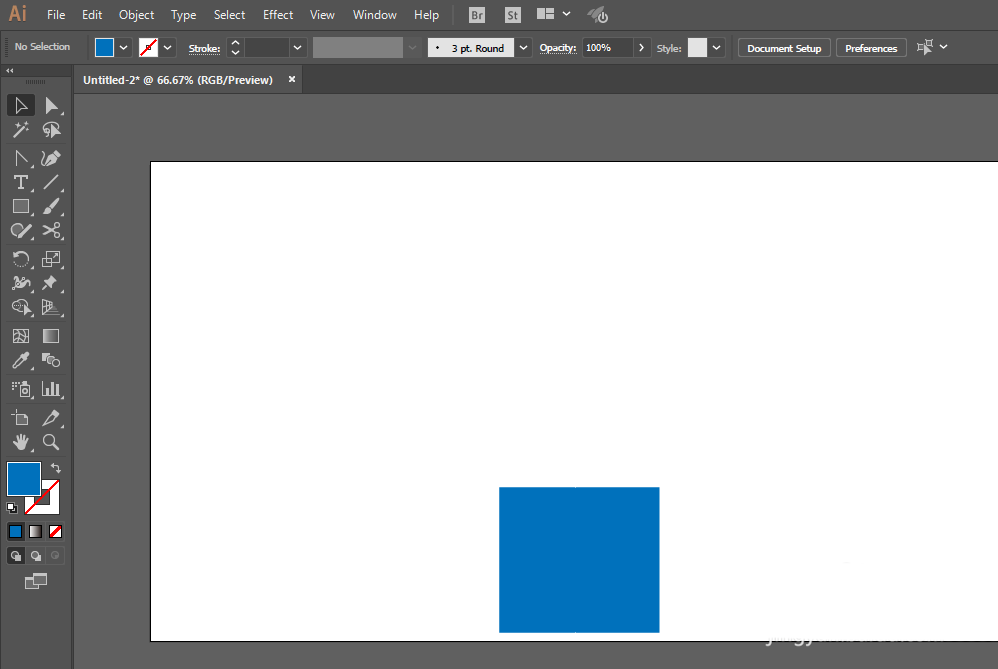Select the Selection tool (black arrow)

pyautogui.click(x=20, y=106)
